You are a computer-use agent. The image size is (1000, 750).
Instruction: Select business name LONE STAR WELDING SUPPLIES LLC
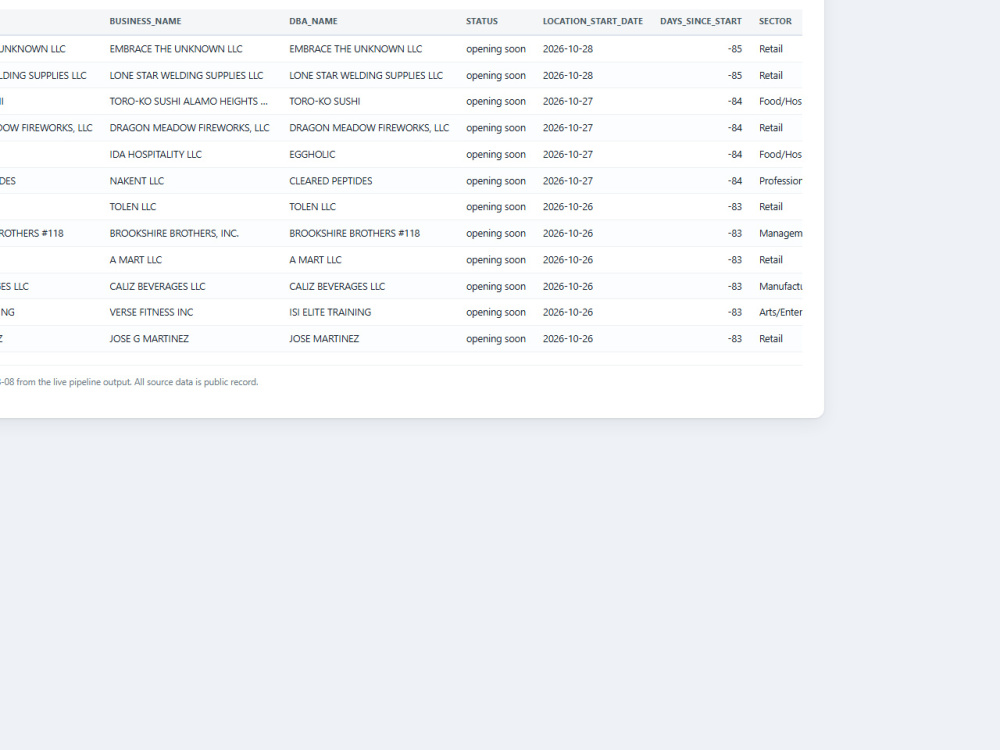coord(186,75)
